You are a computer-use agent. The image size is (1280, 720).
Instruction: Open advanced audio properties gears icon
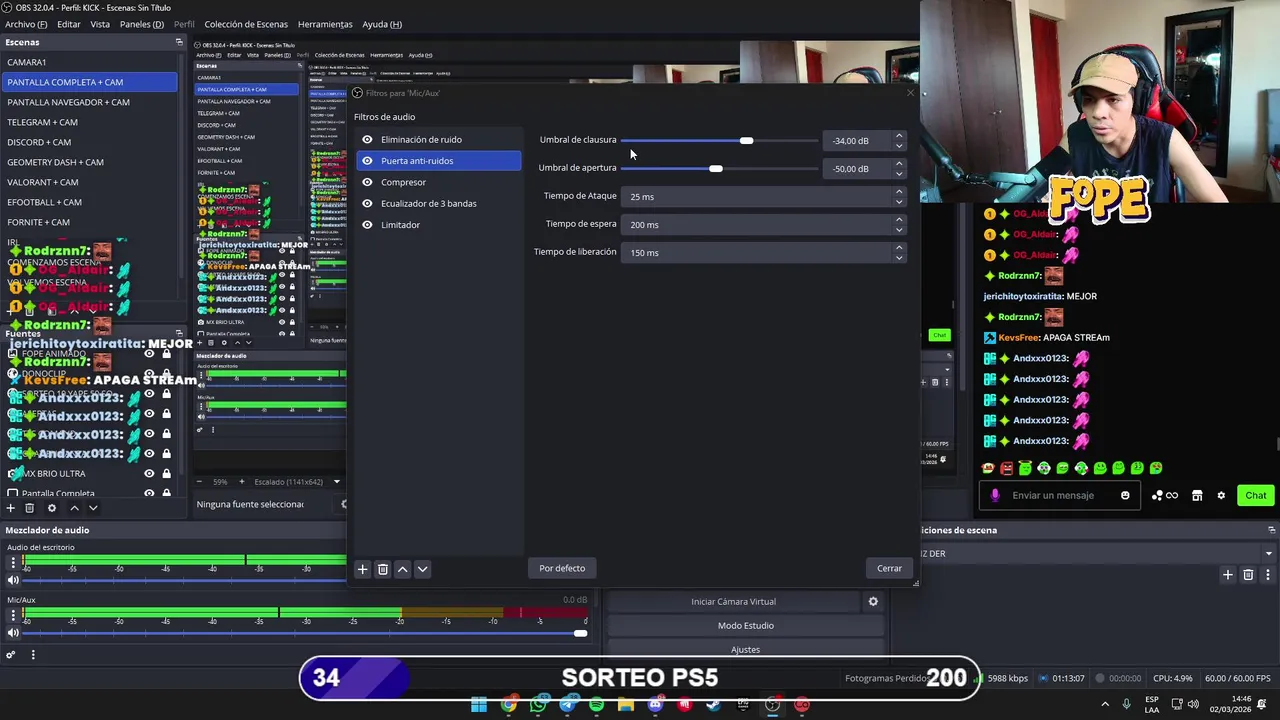(x=11, y=655)
